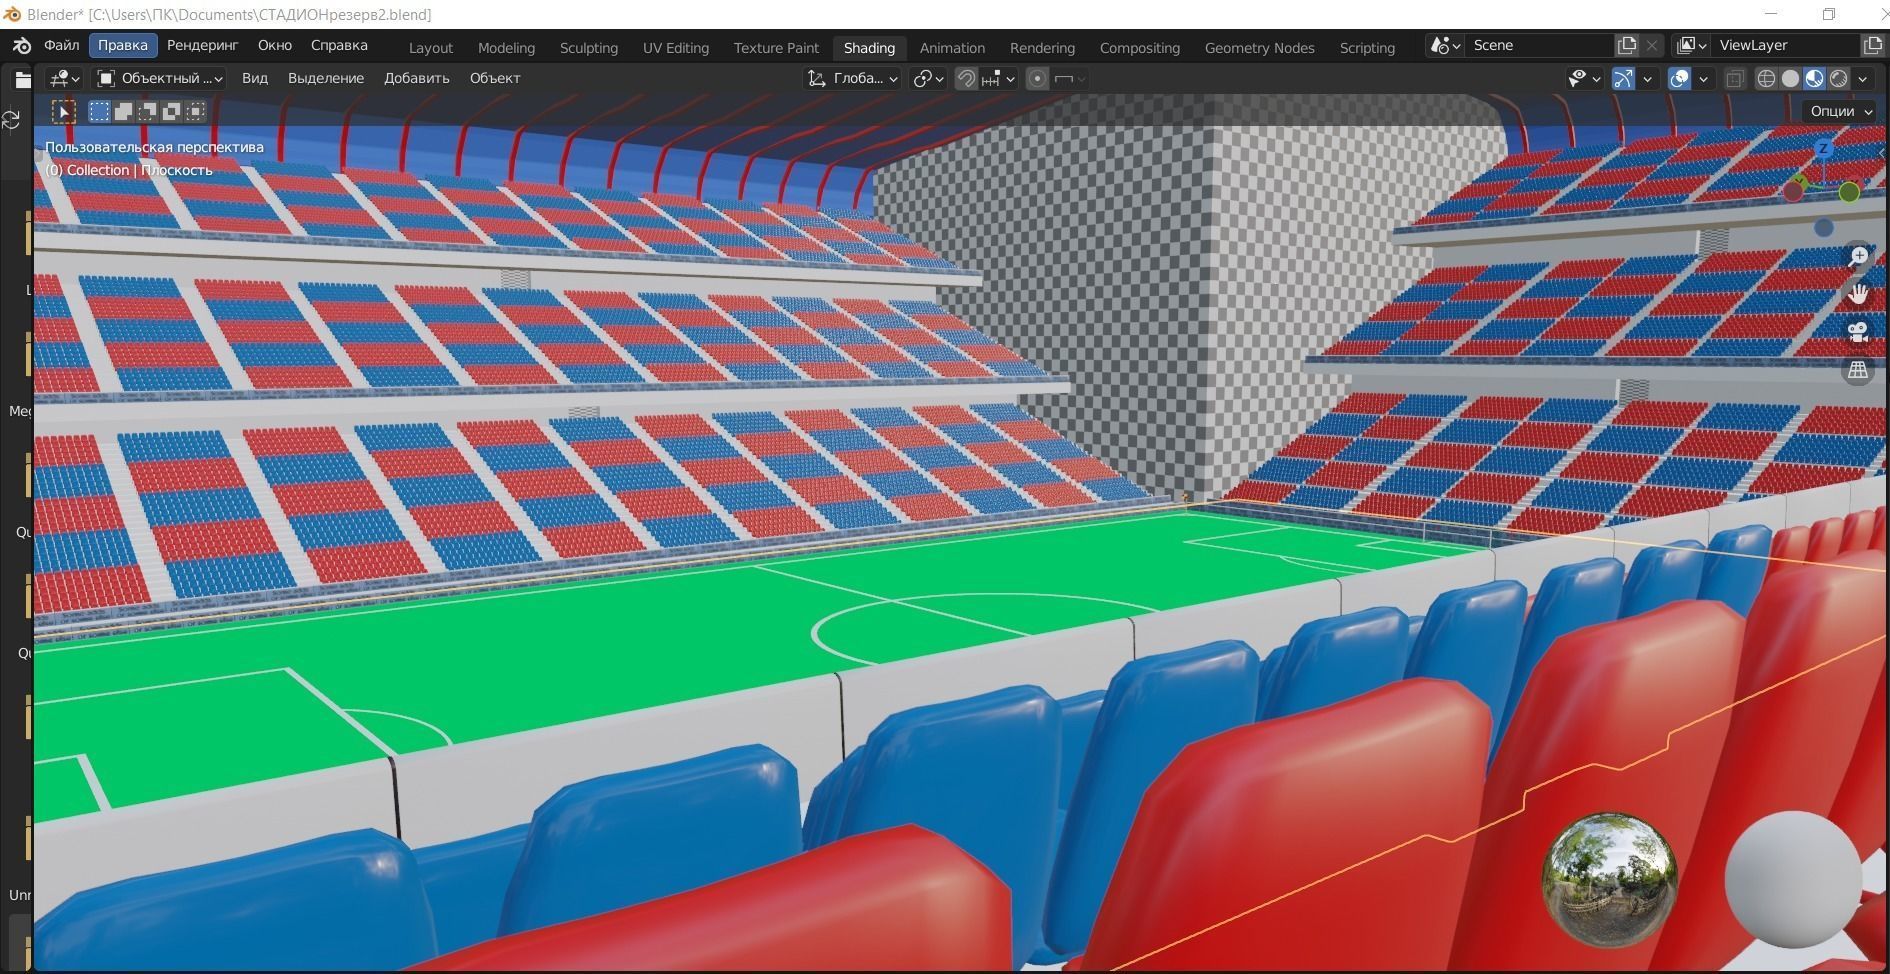Click the Z axis on the navigation gizmo

[x=1825, y=150]
